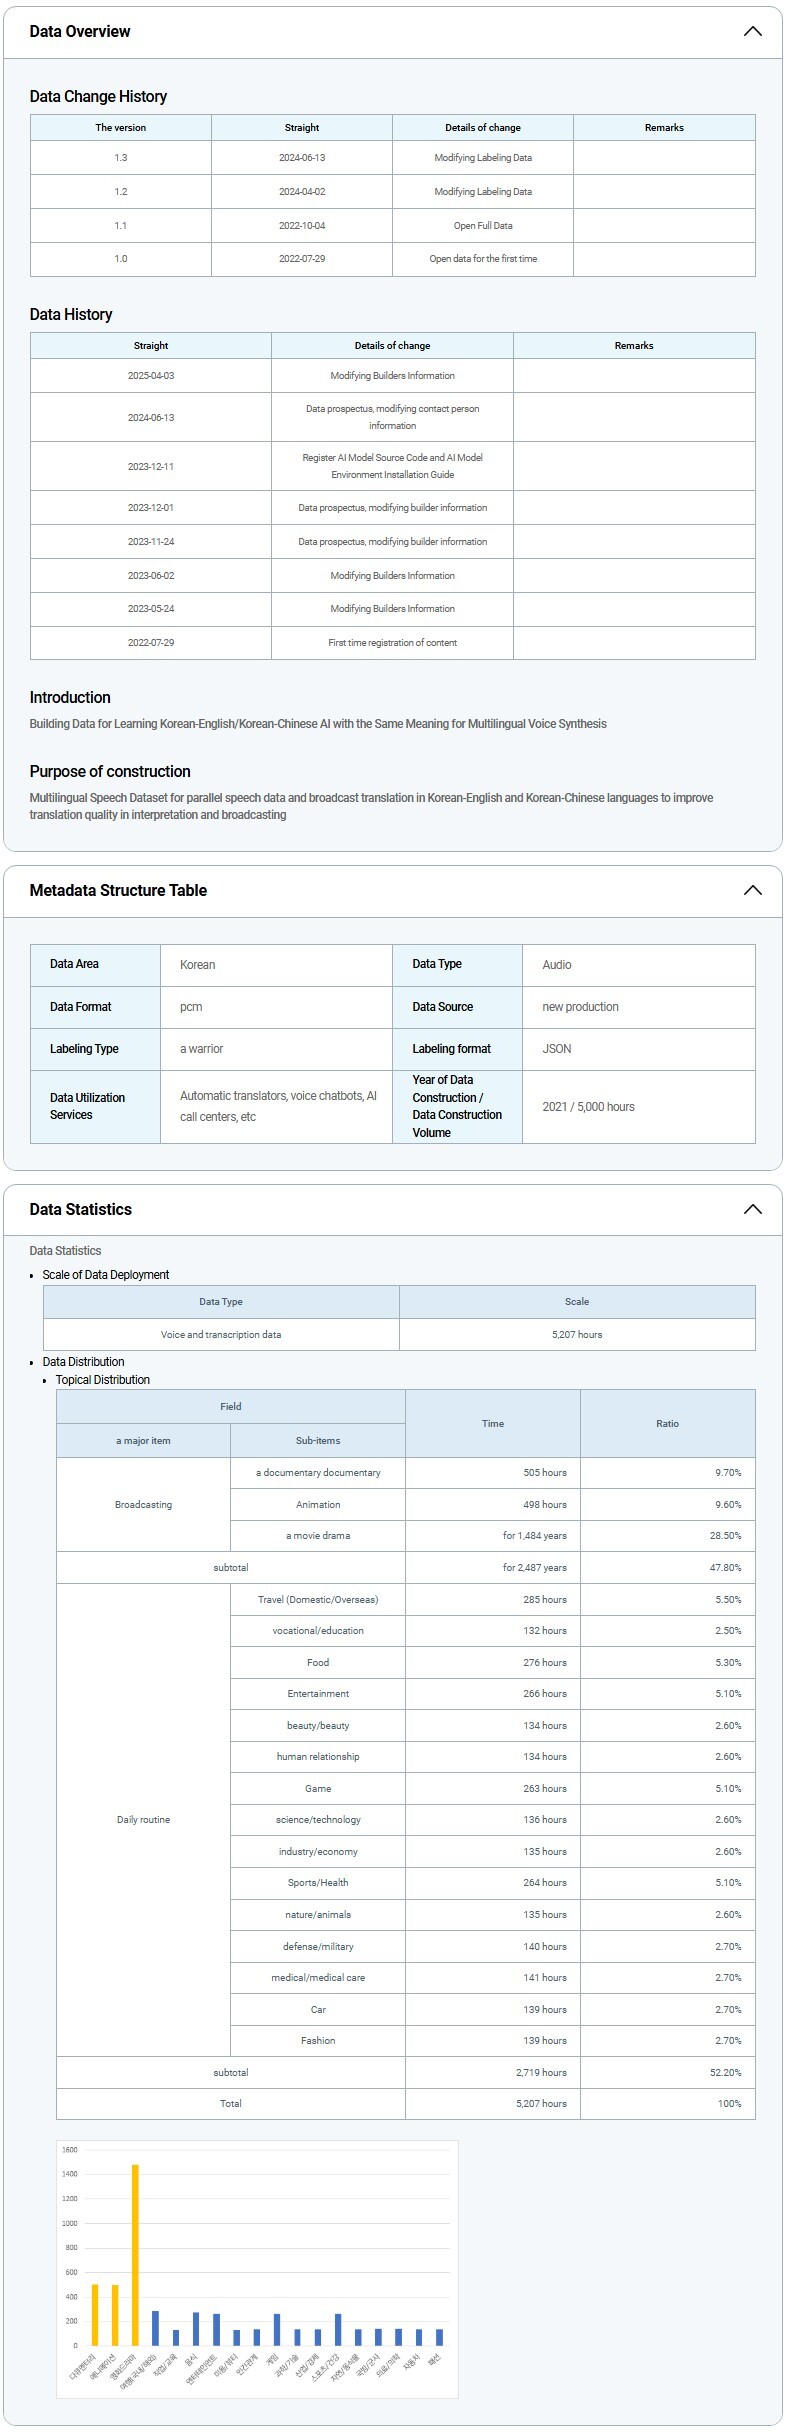Click the Data Overview heading
Viewport: 792px width, 2435px height.
[x=80, y=32]
